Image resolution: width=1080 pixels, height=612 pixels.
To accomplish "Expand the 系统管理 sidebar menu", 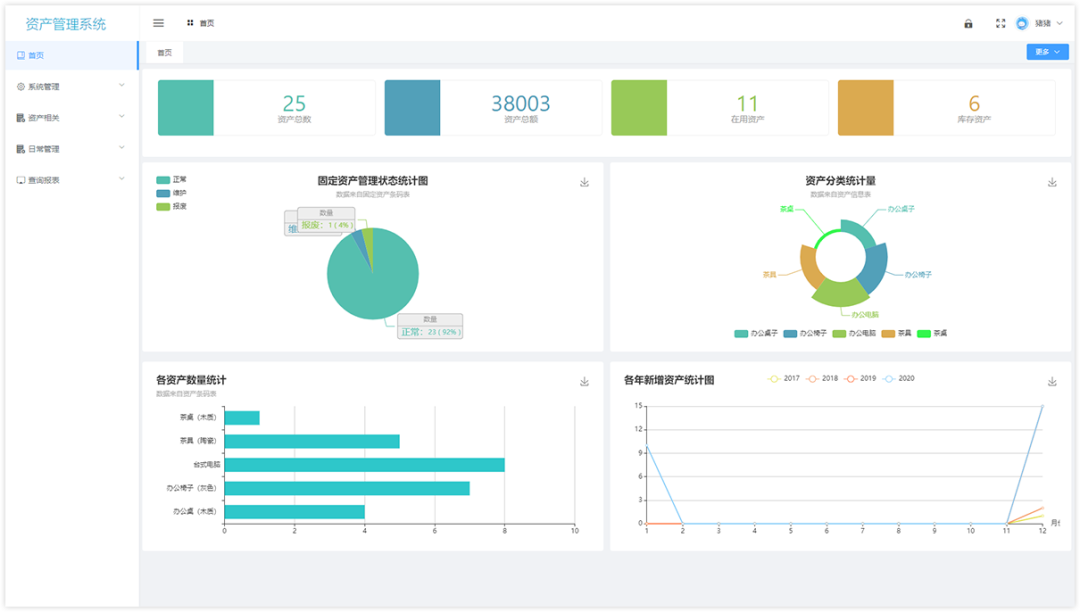I will tap(70, 87).
